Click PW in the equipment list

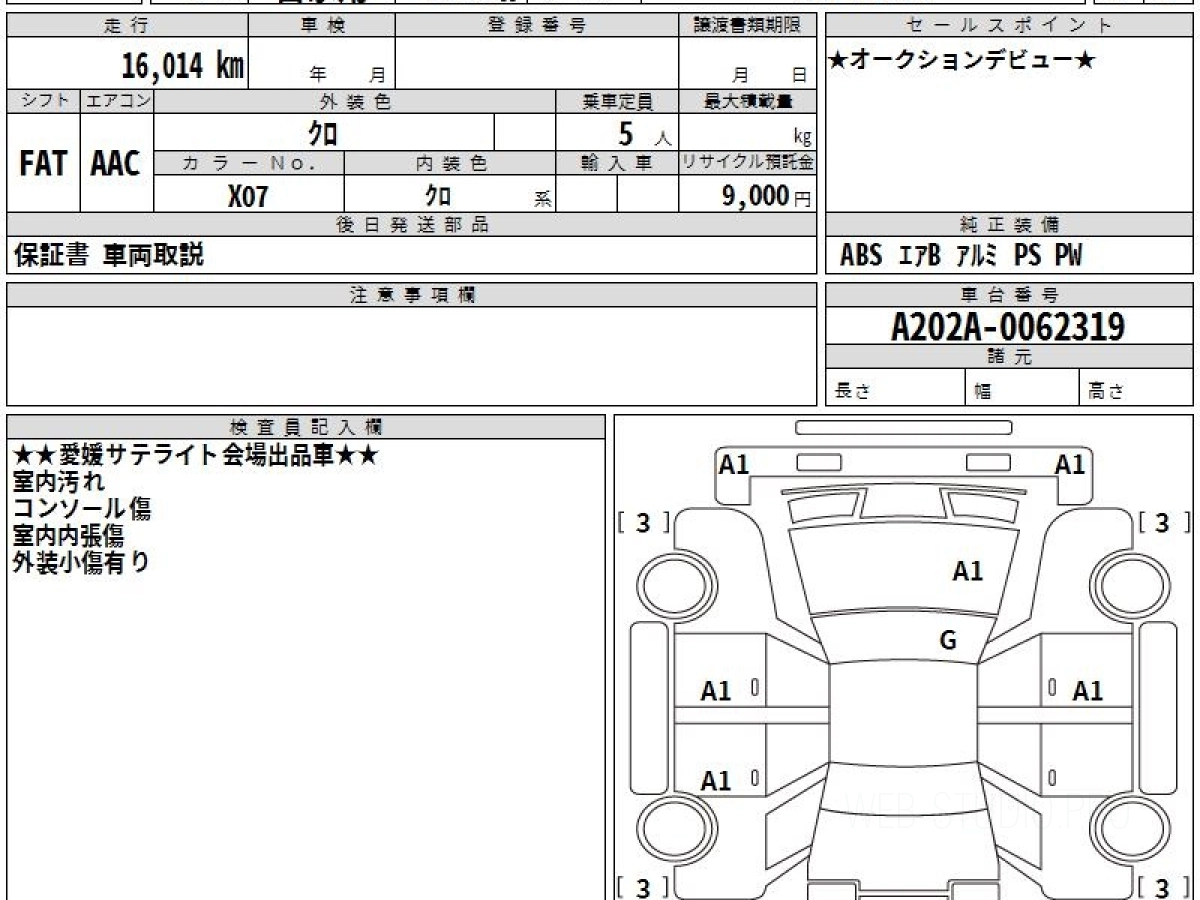tap(1068, 256)
